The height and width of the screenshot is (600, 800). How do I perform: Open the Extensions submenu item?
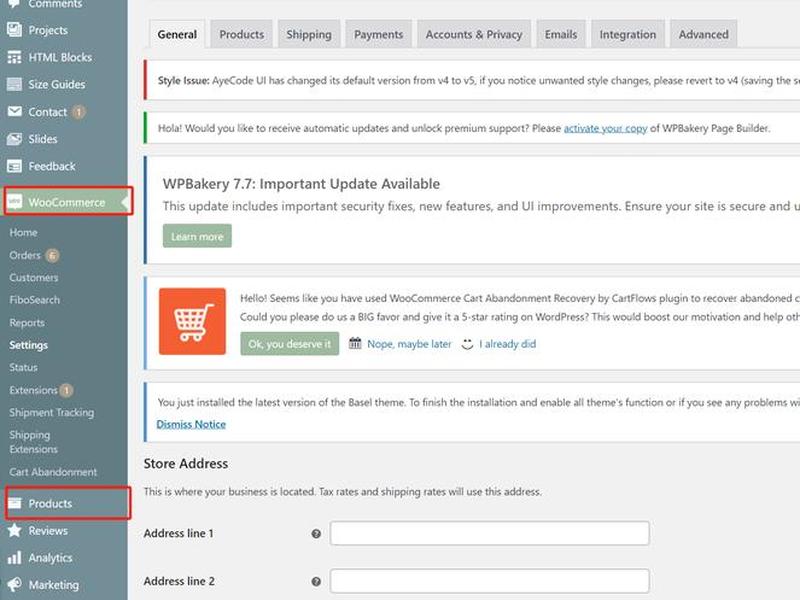[x=33, y=390]
